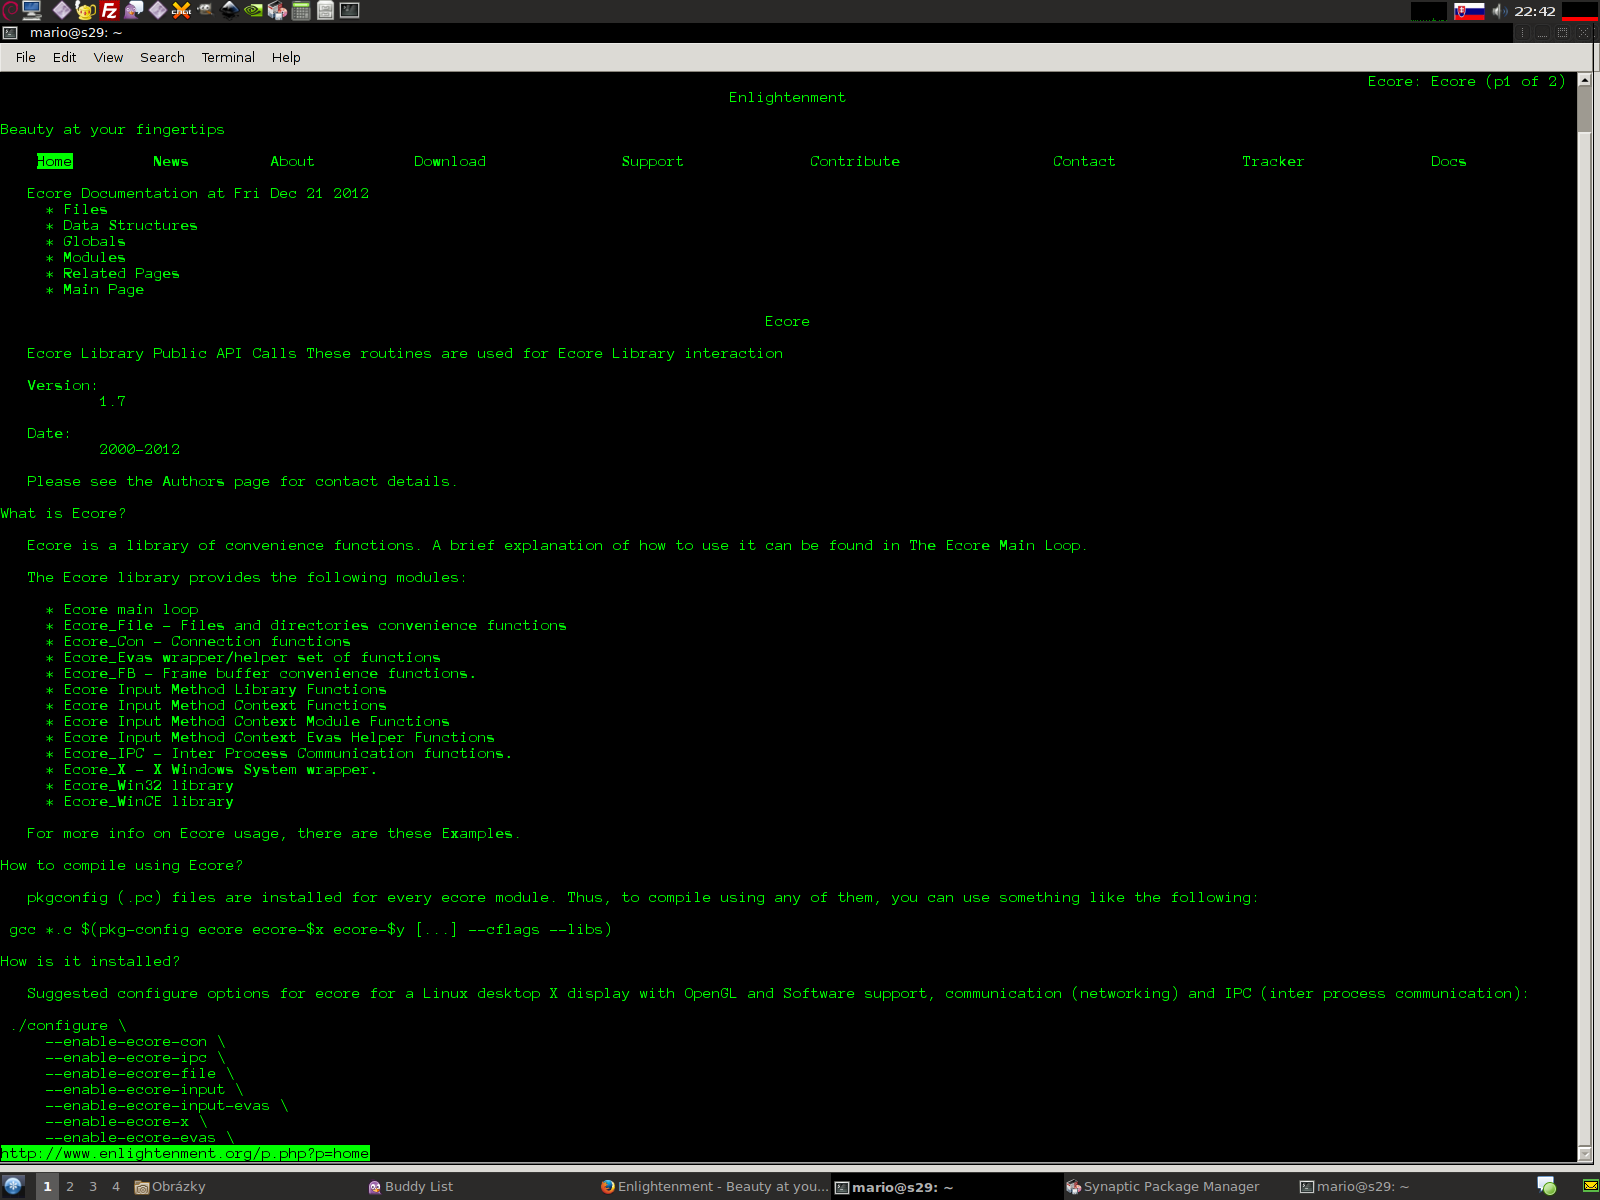Click The Ecore Main Loop link

(995, 545)
